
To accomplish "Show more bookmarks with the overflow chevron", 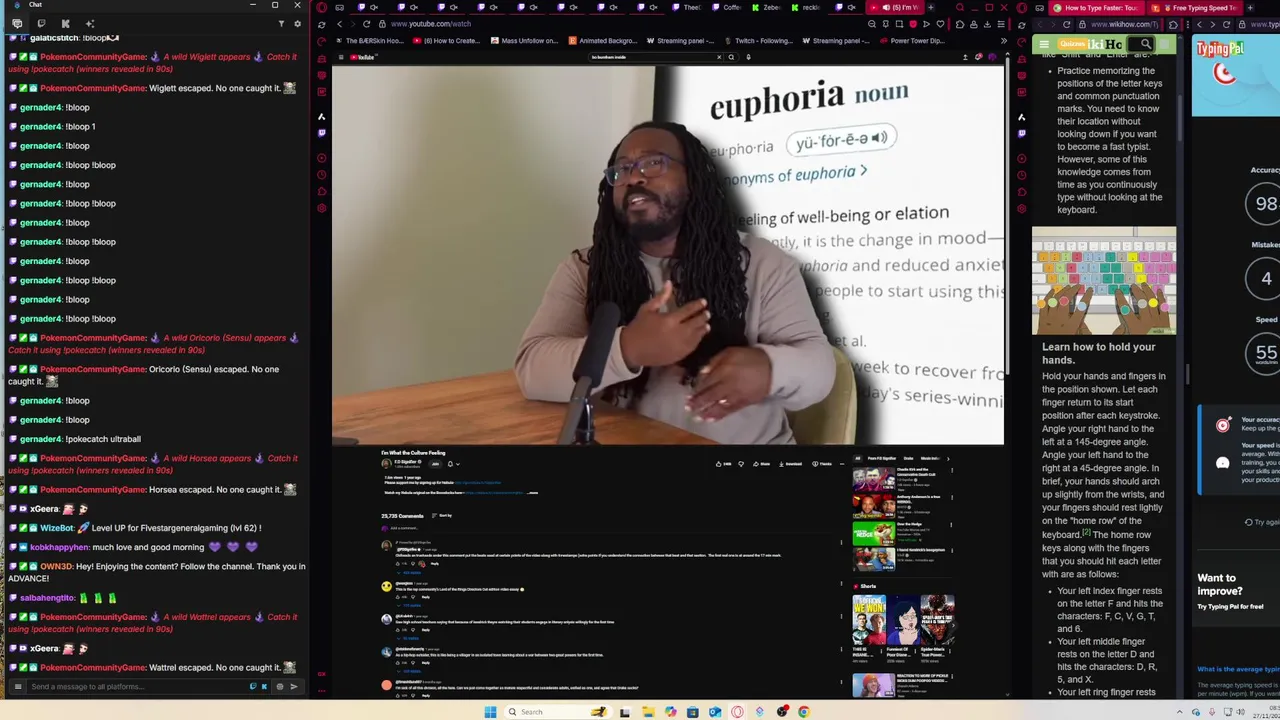I will (1003, 41).
